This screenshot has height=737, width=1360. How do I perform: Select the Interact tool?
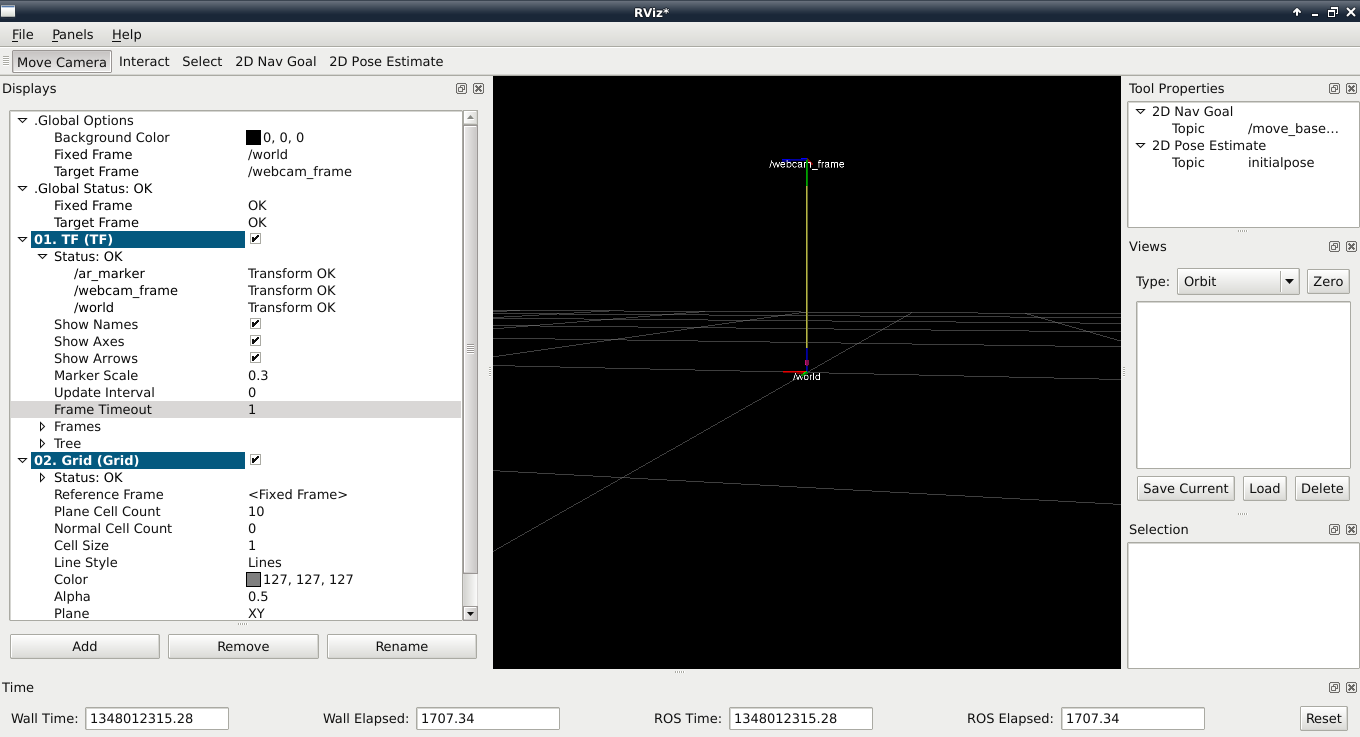tap(144, 62)
